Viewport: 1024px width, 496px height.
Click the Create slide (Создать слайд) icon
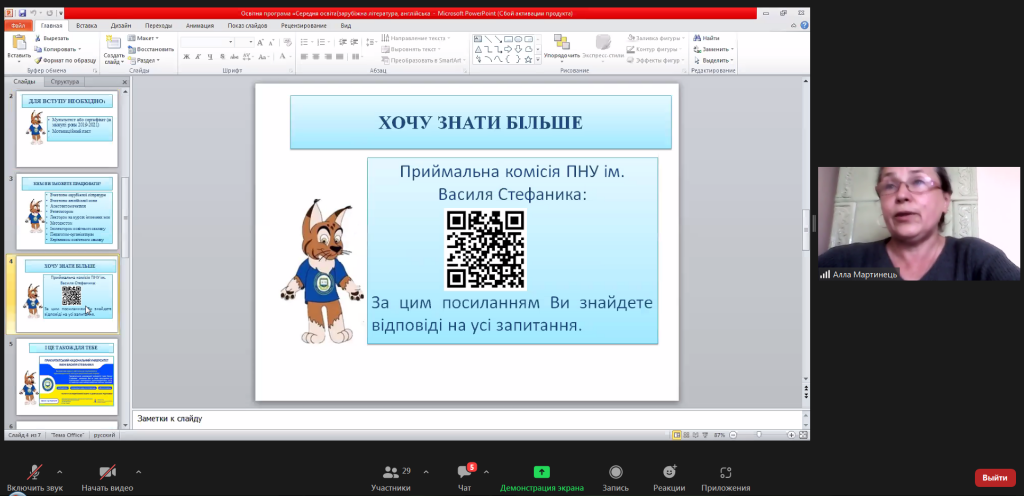tap(114, 43)
